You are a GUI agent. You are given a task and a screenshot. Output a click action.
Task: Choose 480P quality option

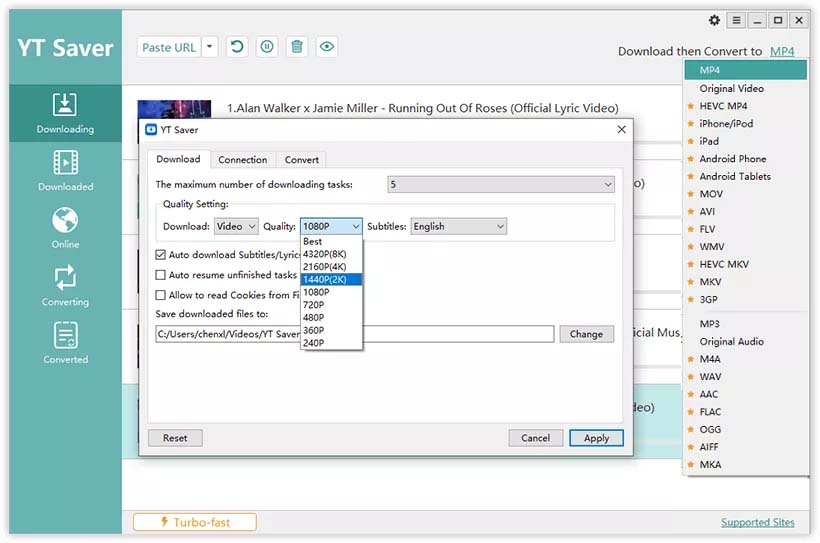click(331, 318)
